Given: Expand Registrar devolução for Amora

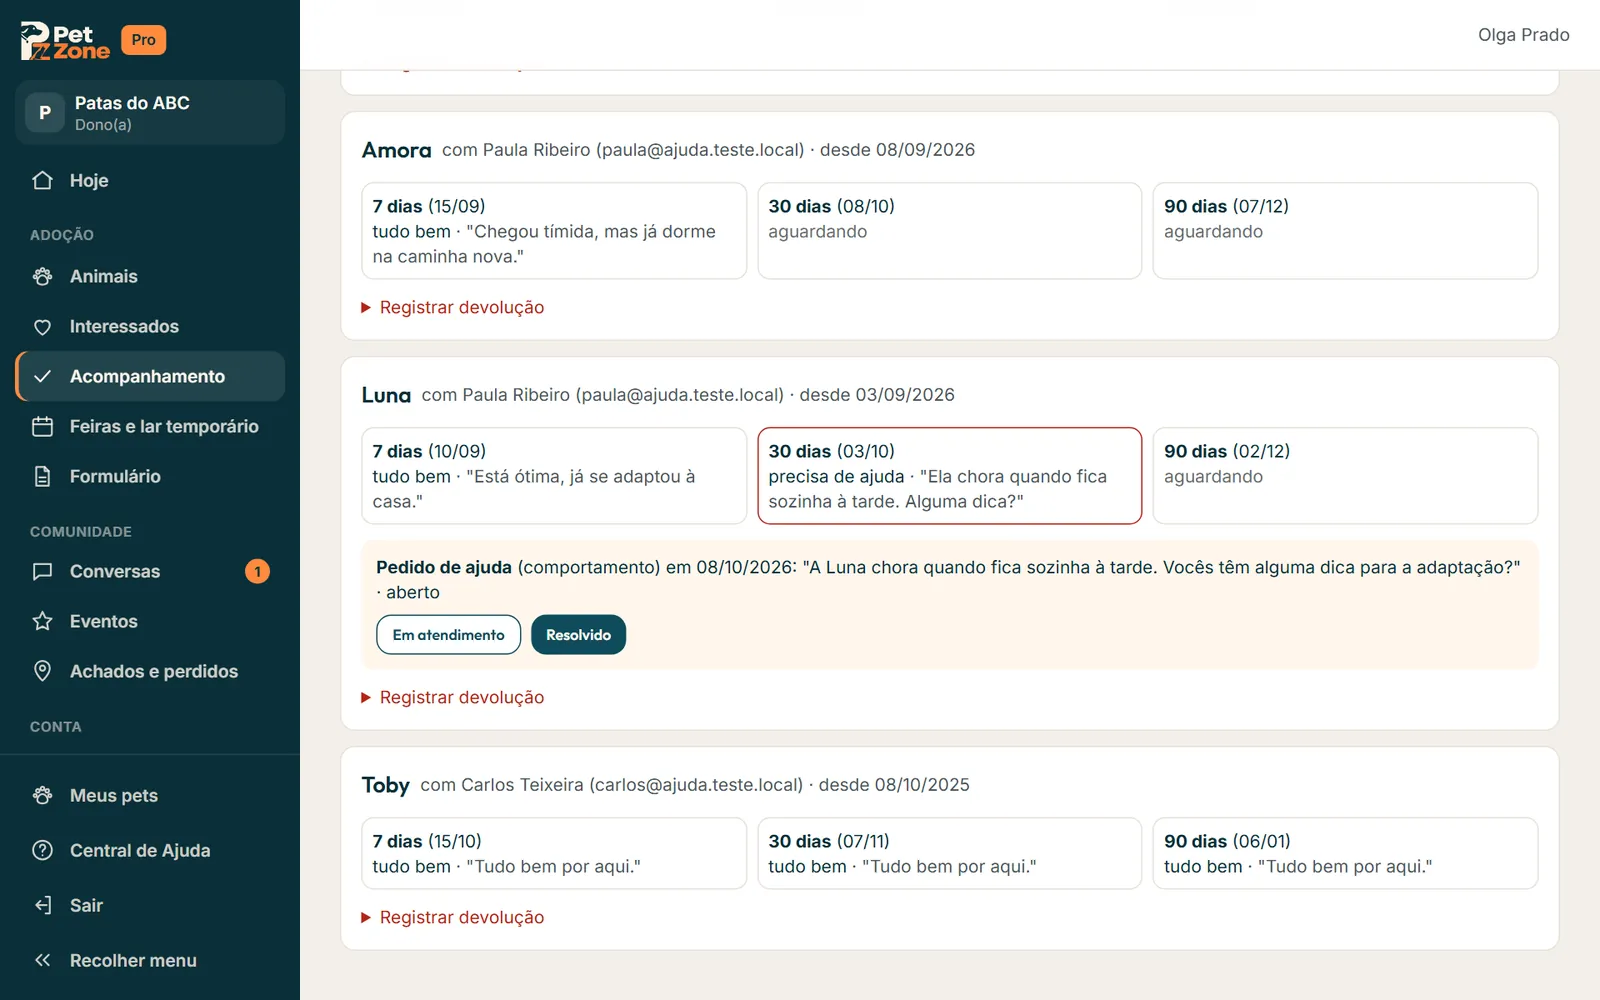Looking at the screenshot, I should 452,308.
